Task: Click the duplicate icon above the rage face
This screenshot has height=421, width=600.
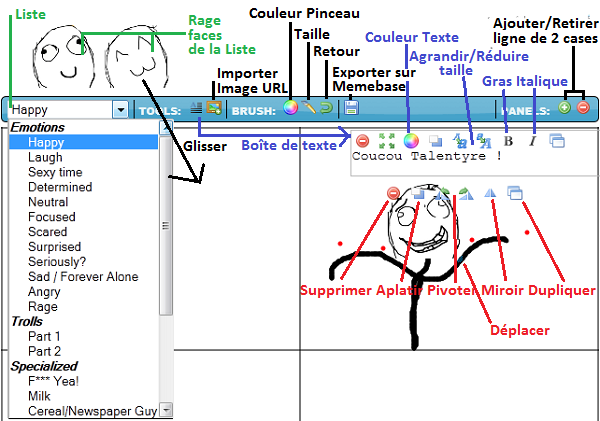Action: coord(514,192)
